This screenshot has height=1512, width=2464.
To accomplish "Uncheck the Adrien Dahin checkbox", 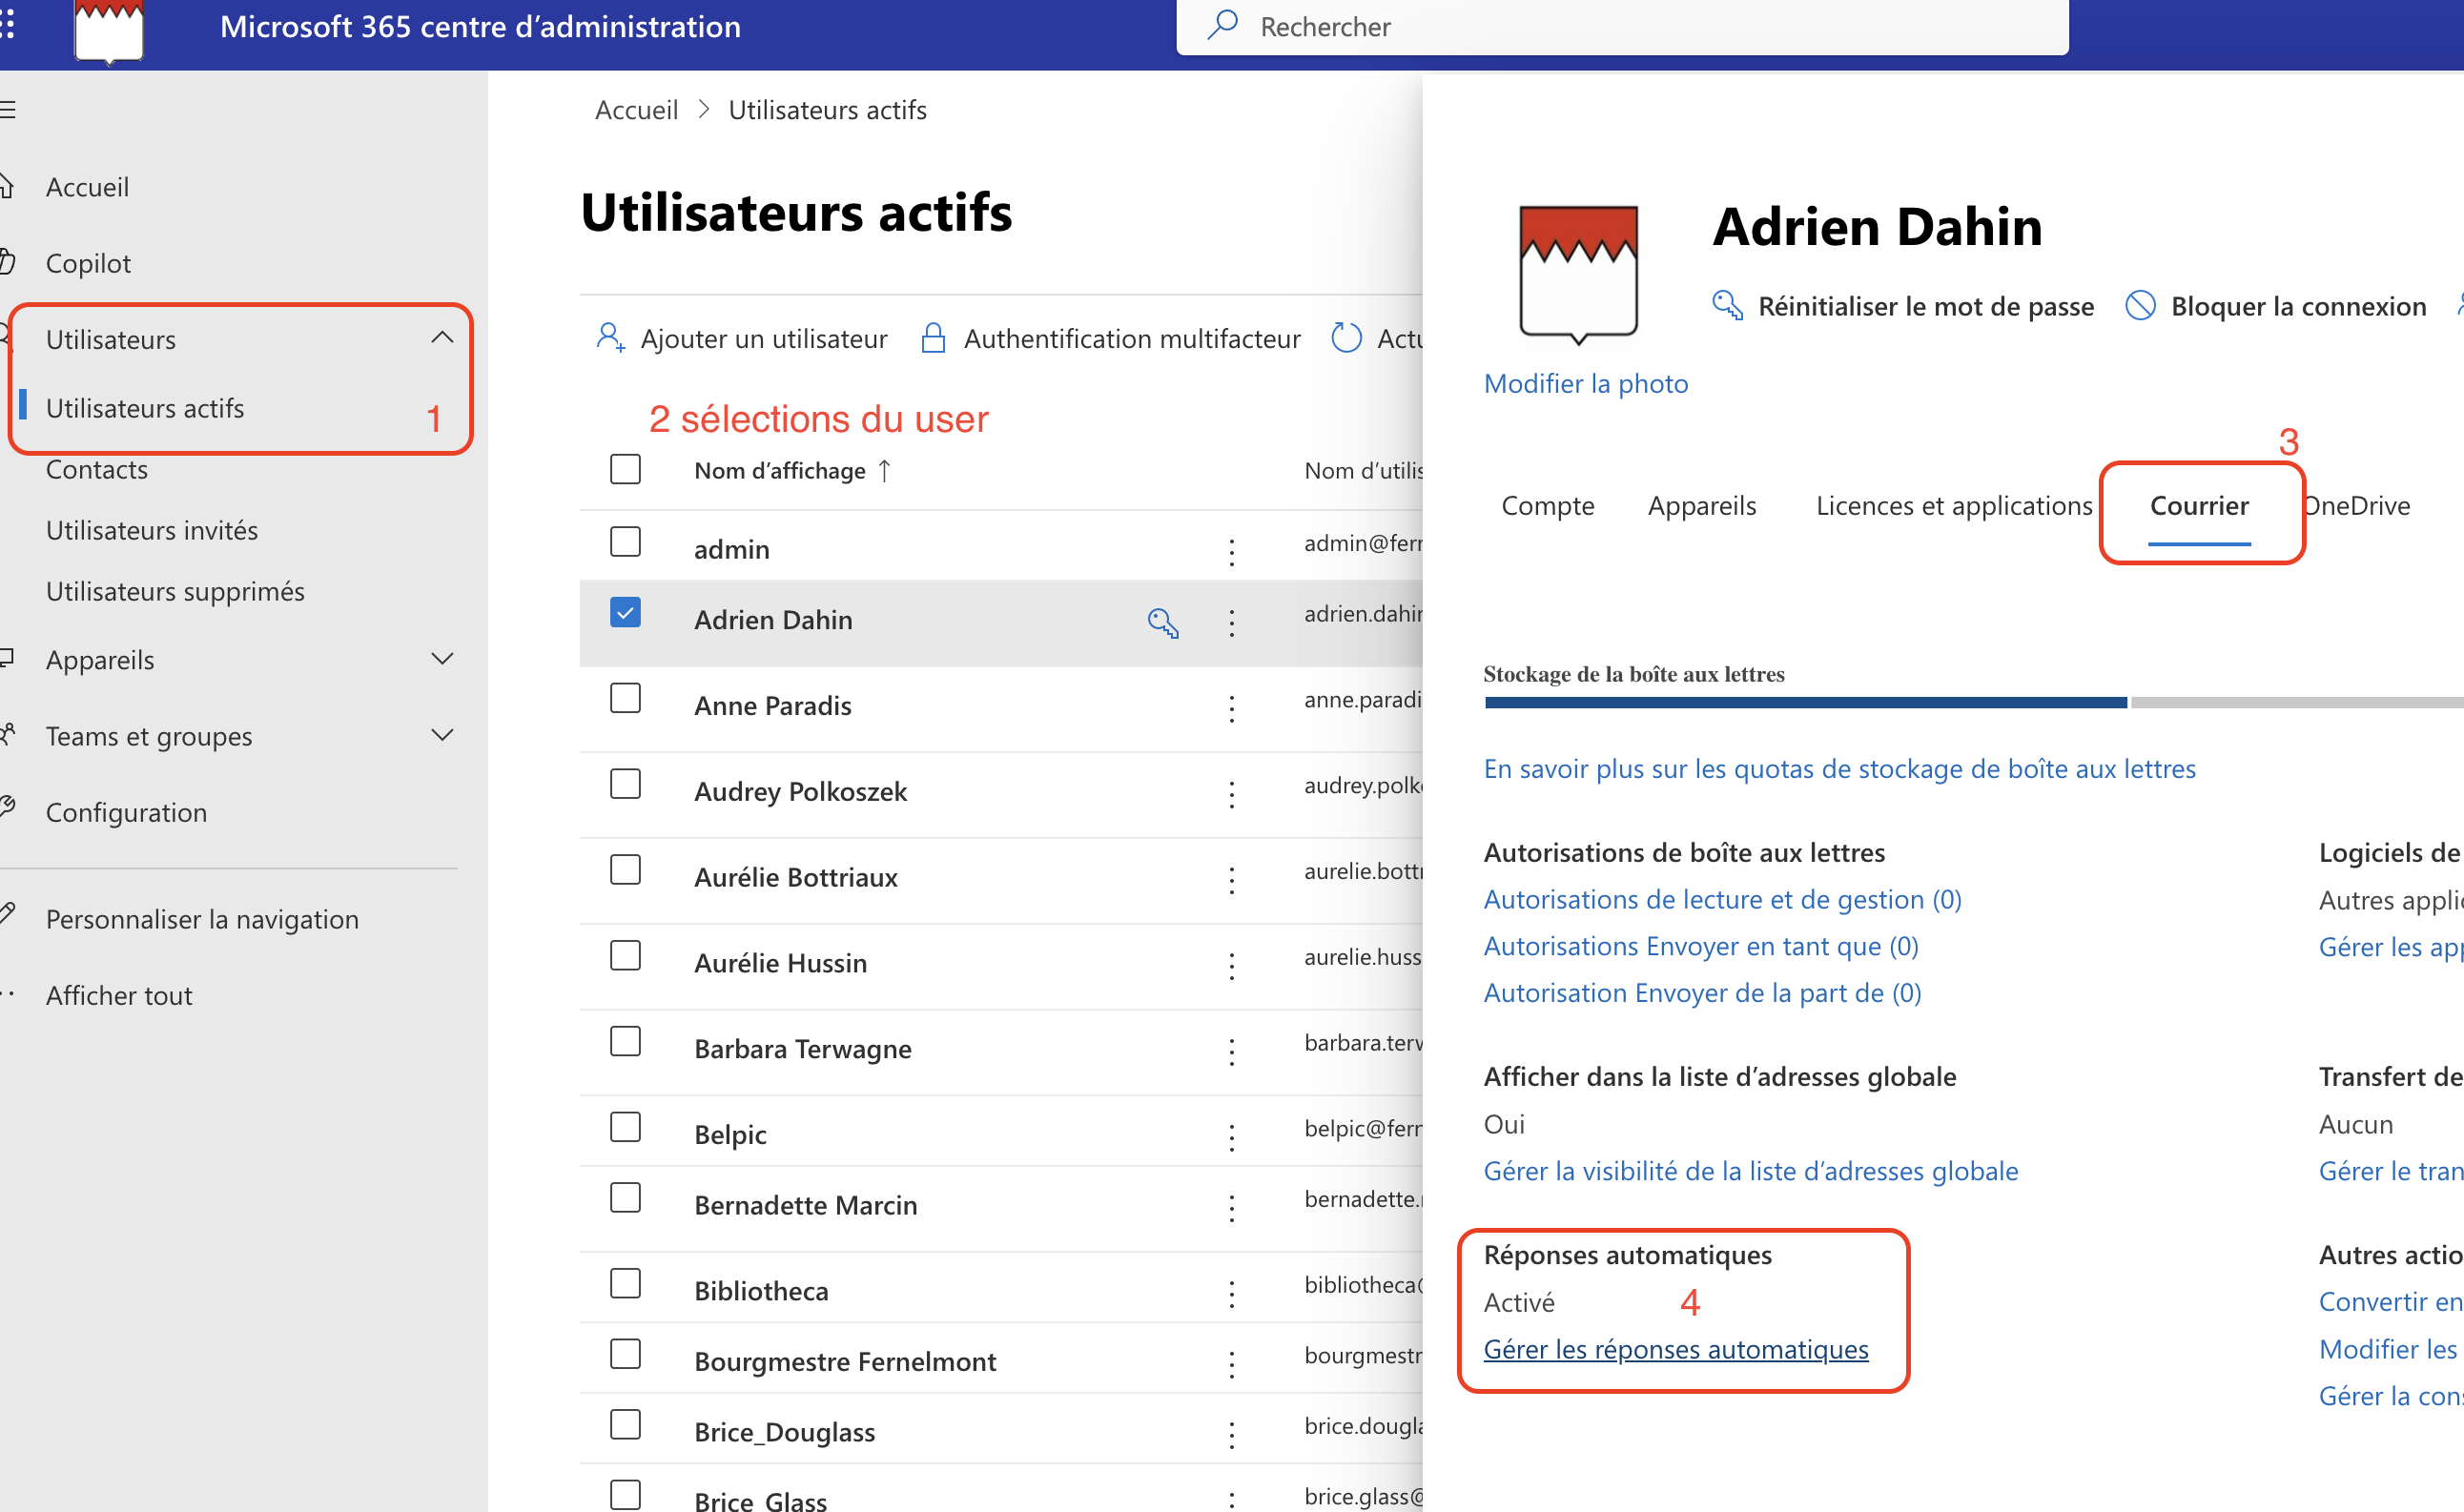I will (625, 612).
